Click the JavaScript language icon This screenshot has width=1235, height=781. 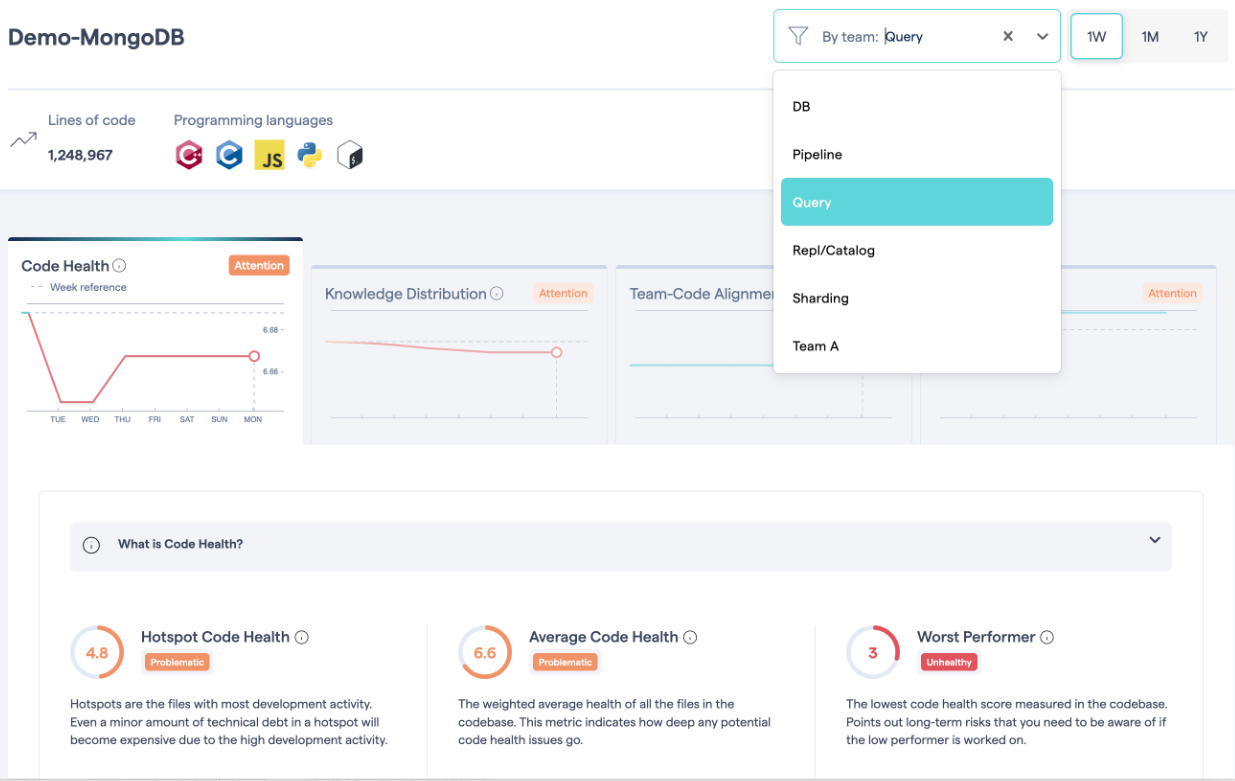coord(270,155)
